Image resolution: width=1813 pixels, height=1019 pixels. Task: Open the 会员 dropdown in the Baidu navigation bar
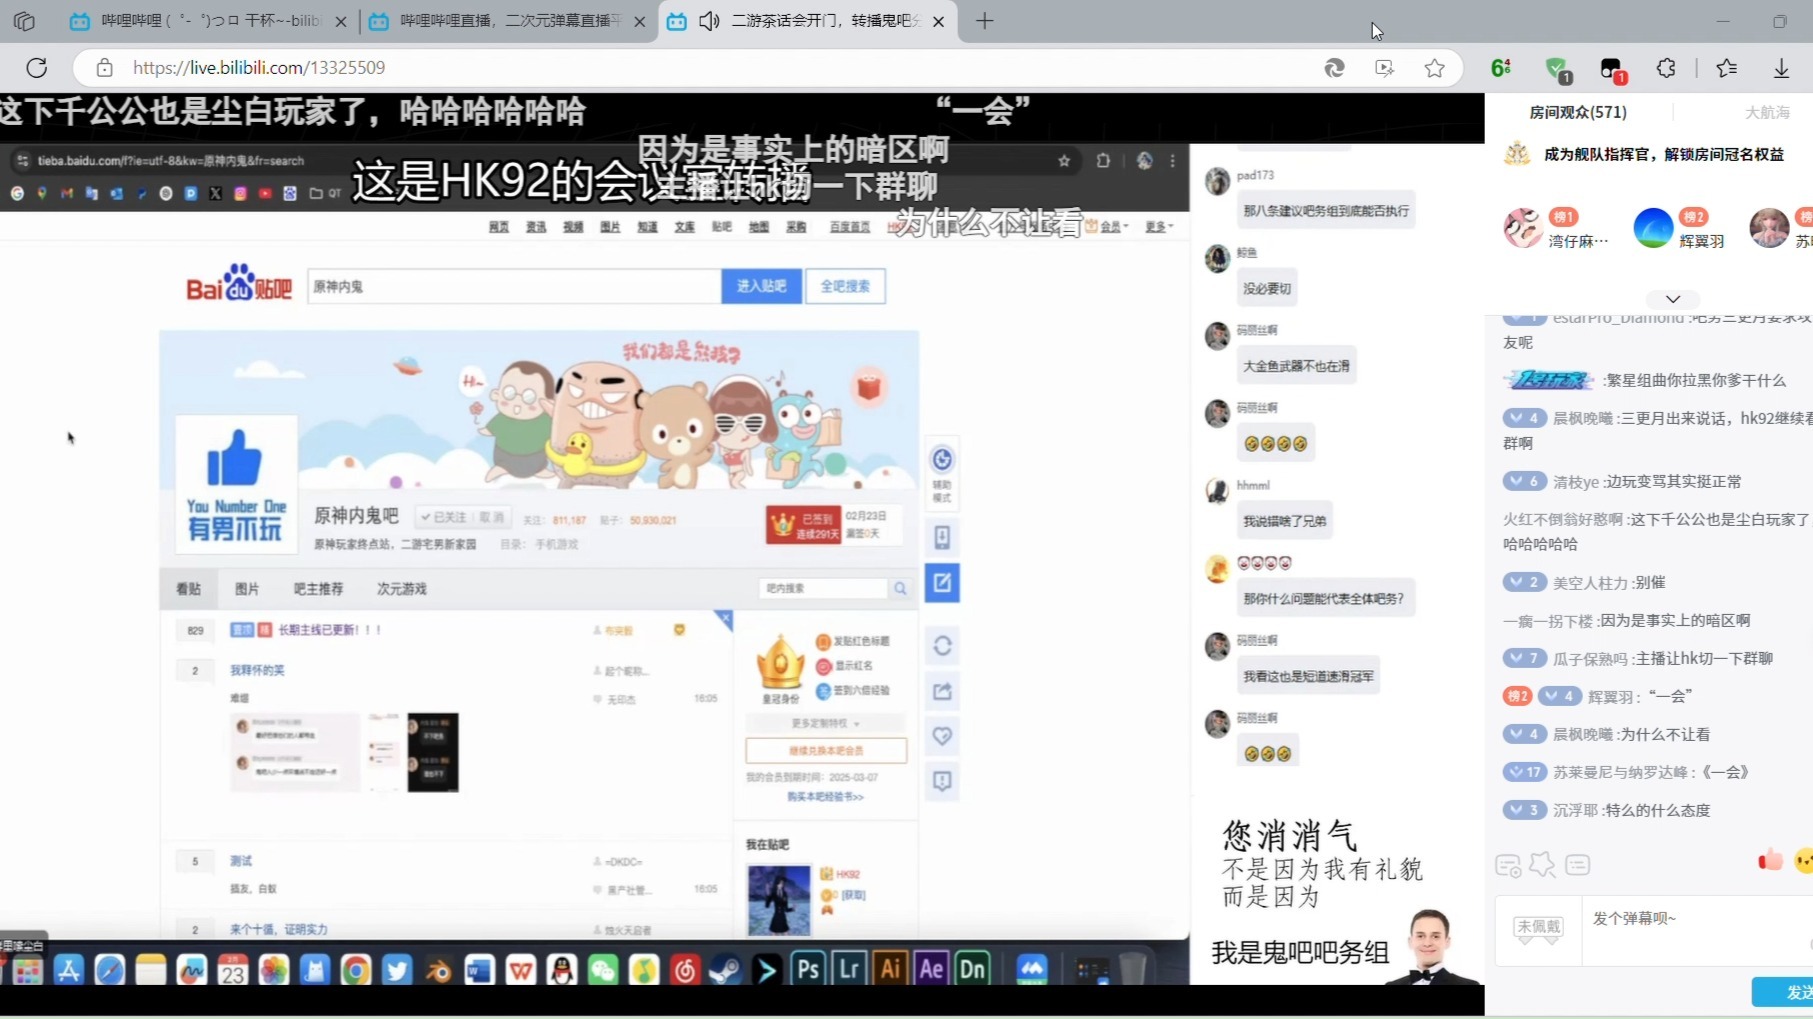point(1110,226)
